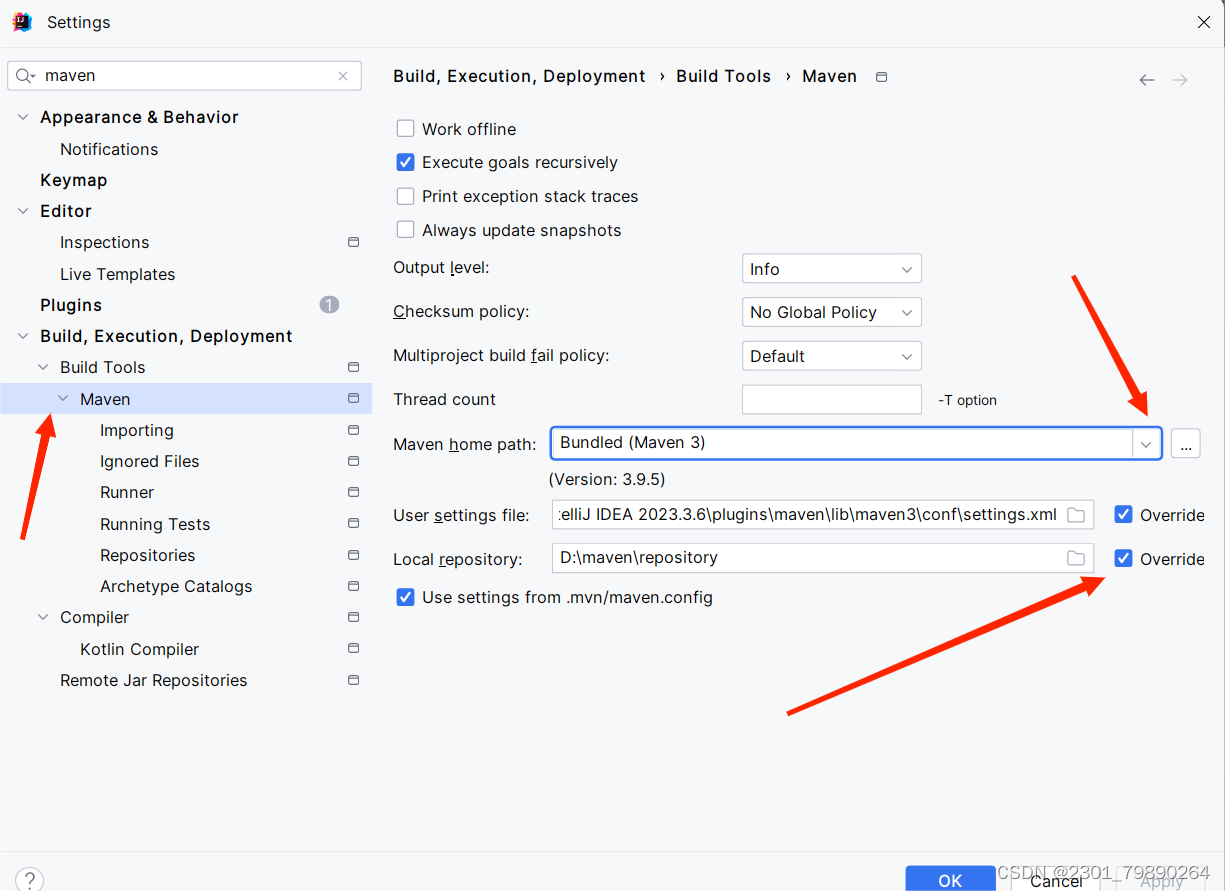The image size is (1225, 891).
Task: Click the project-level icon beside Ignored Files
Action: pyautogui.click(x=353, y=461)
